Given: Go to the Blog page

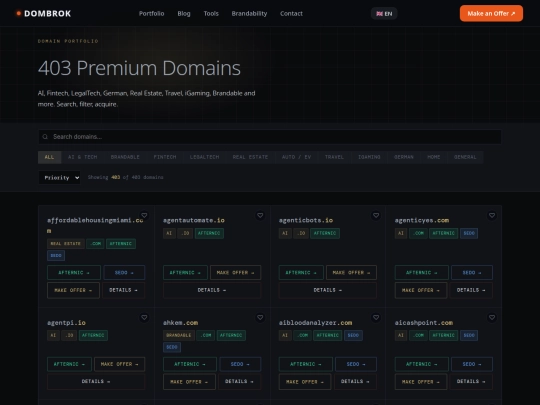Looking at the screenshot, I should point(184,13).
